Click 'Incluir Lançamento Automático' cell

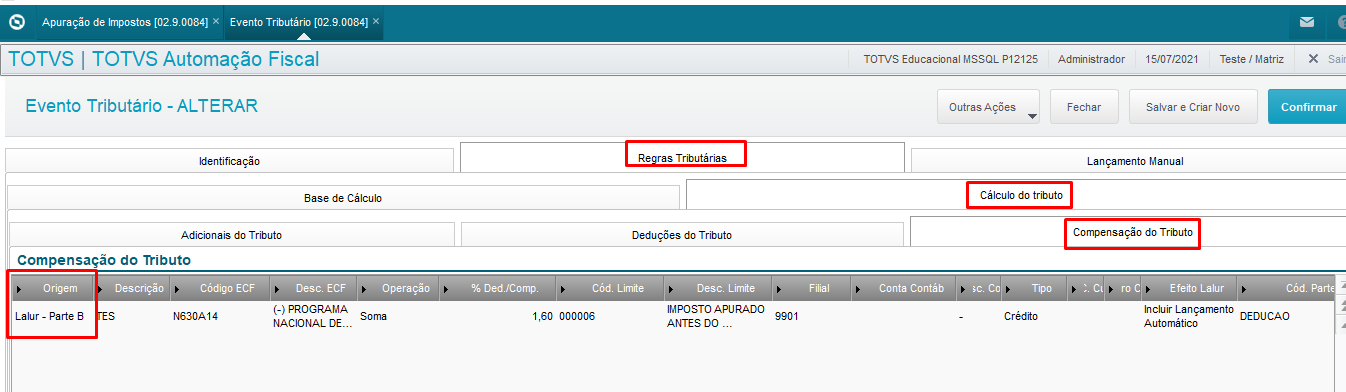(1188, 316)
